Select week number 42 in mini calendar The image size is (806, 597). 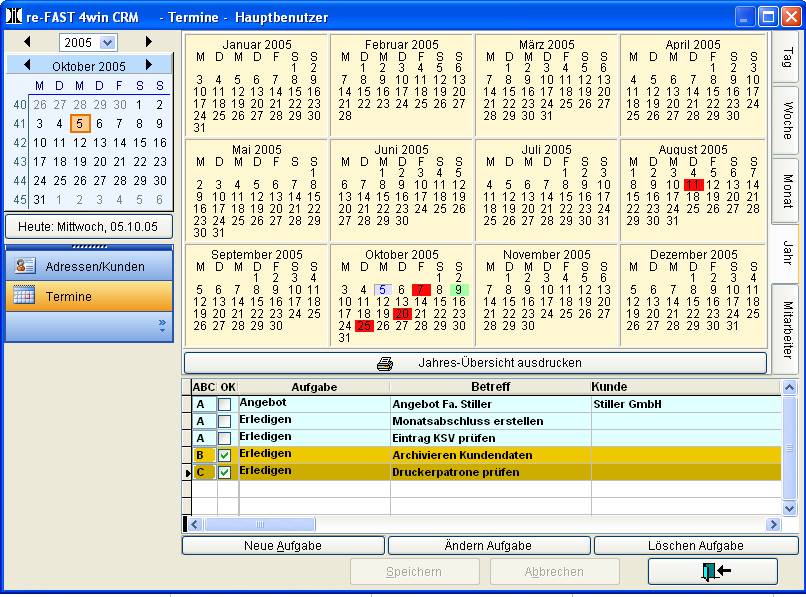click(x=19, y=142)
